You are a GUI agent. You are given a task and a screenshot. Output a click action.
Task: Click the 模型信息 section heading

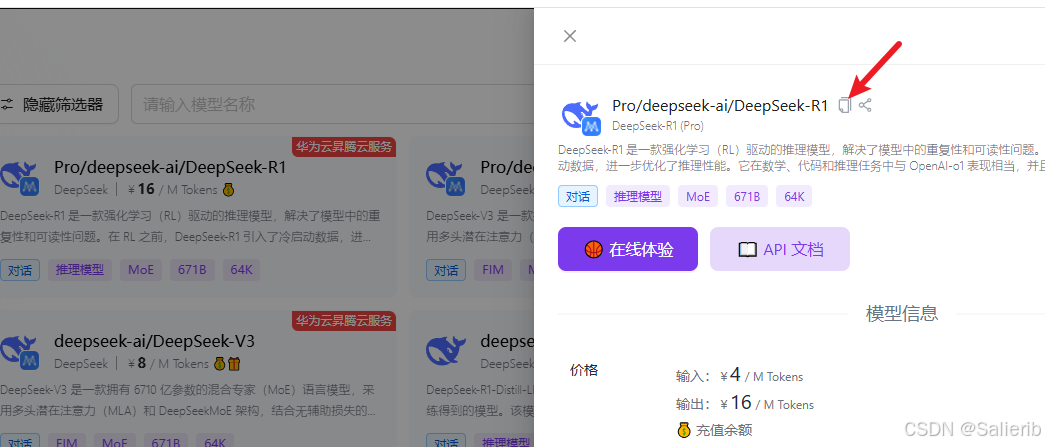(x=902, y=313)
